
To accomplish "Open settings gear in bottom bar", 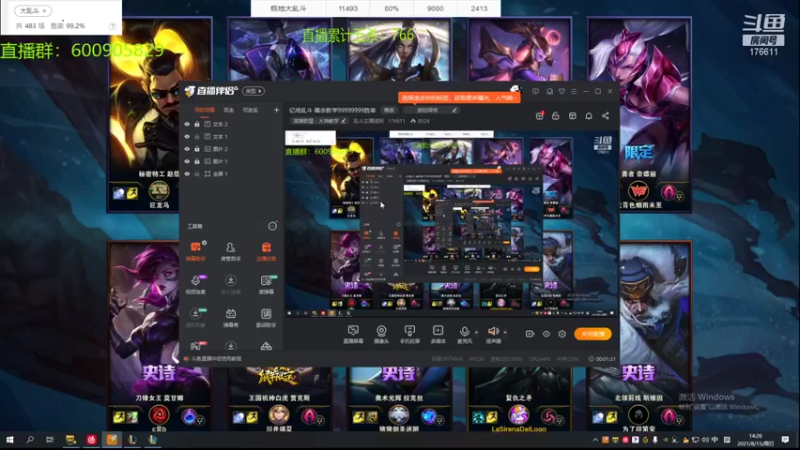I will [562, 334].
